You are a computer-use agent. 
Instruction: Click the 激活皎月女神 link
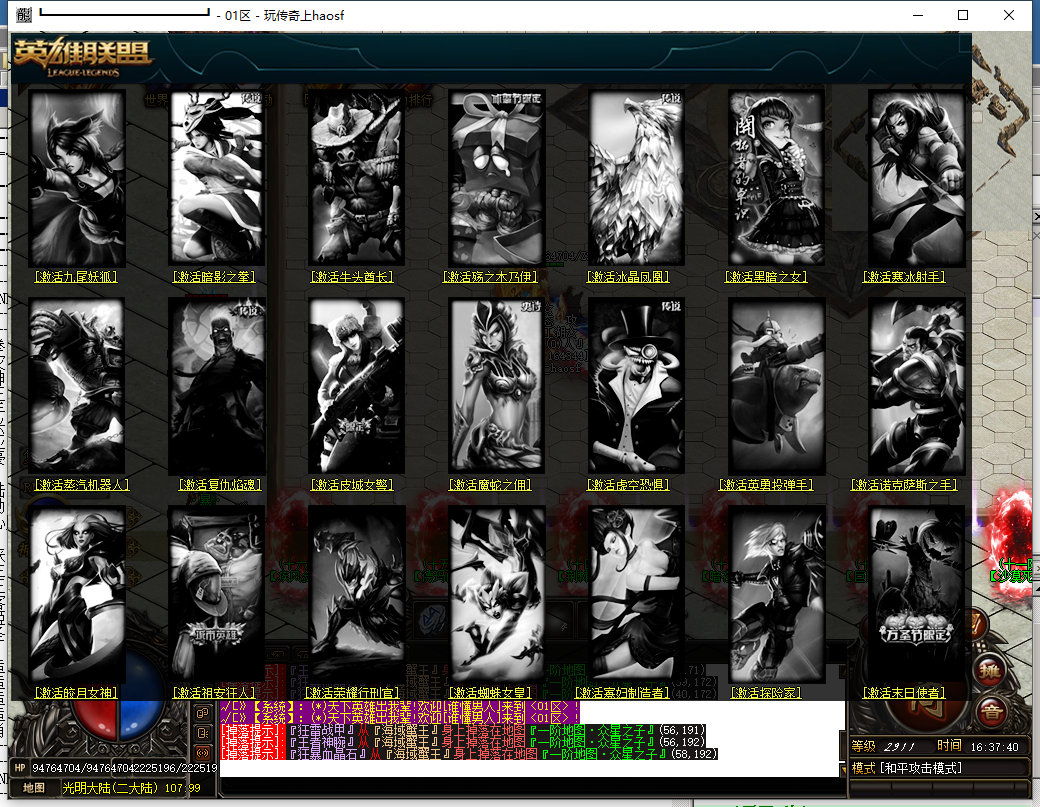pos(76,692)
